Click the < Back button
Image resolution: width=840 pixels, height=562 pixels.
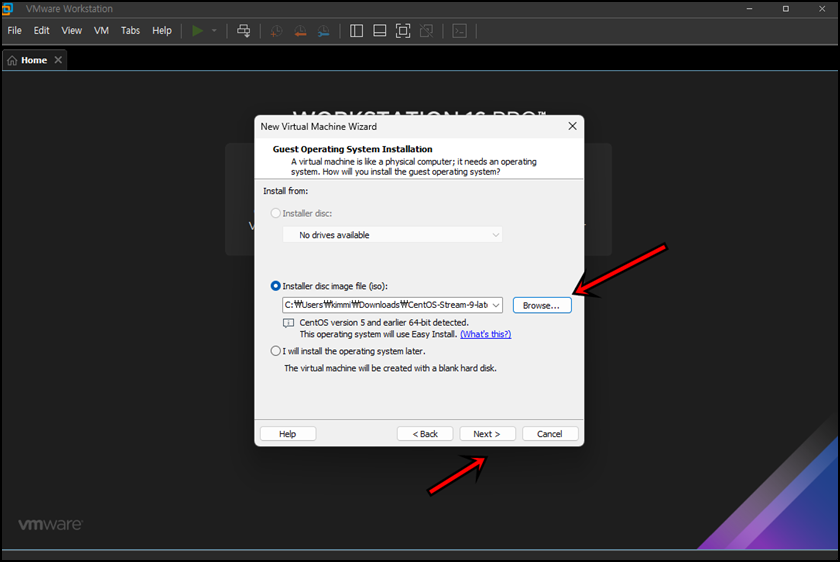425,434
